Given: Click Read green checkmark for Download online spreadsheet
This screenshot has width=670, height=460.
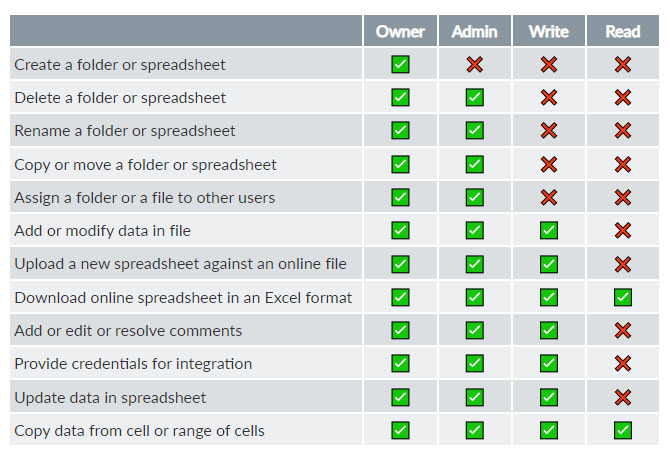Looking at the screenshot, I should [623, 297].
